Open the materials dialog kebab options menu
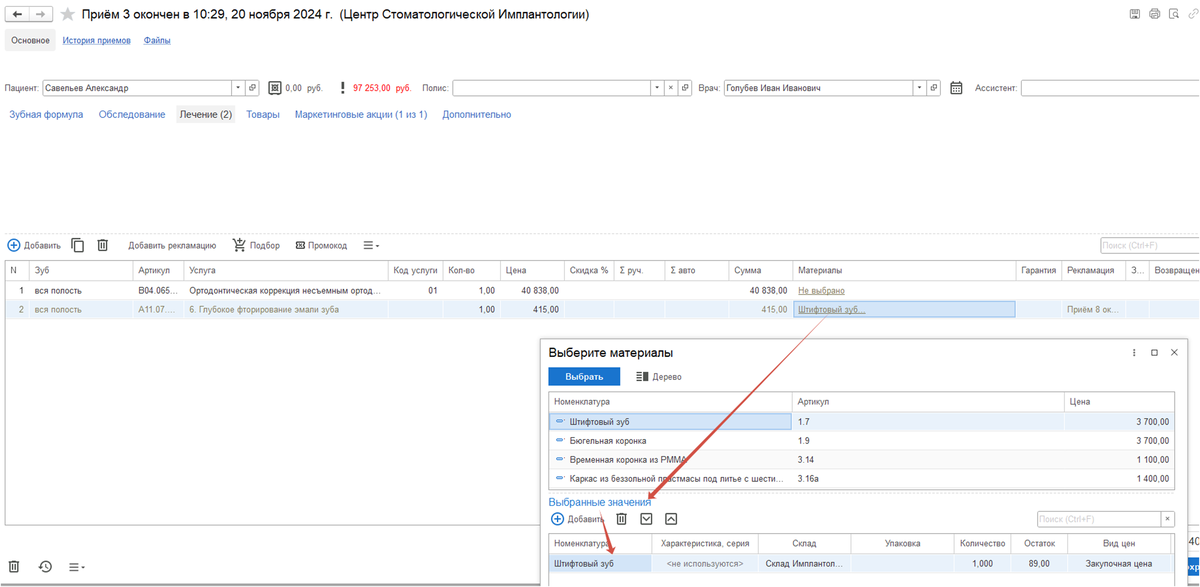1200x587 pixels. 1133,353
